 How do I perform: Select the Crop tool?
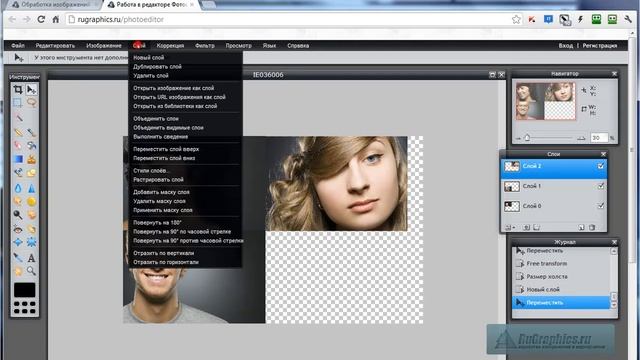click(18, 89)
